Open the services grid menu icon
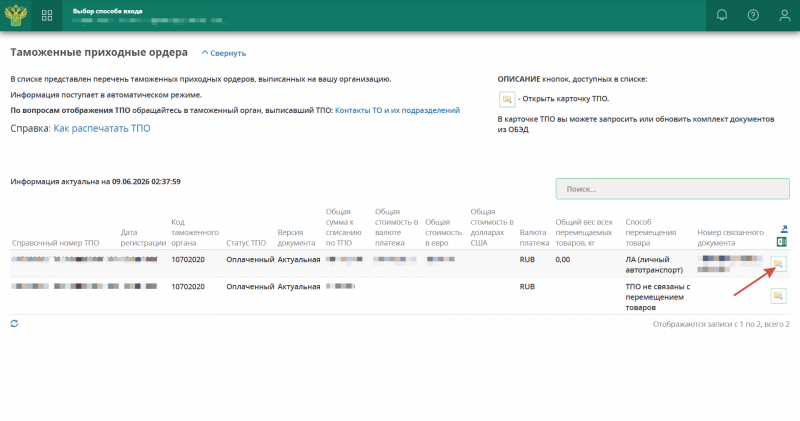800x421 pixels. tap(47, 15)
